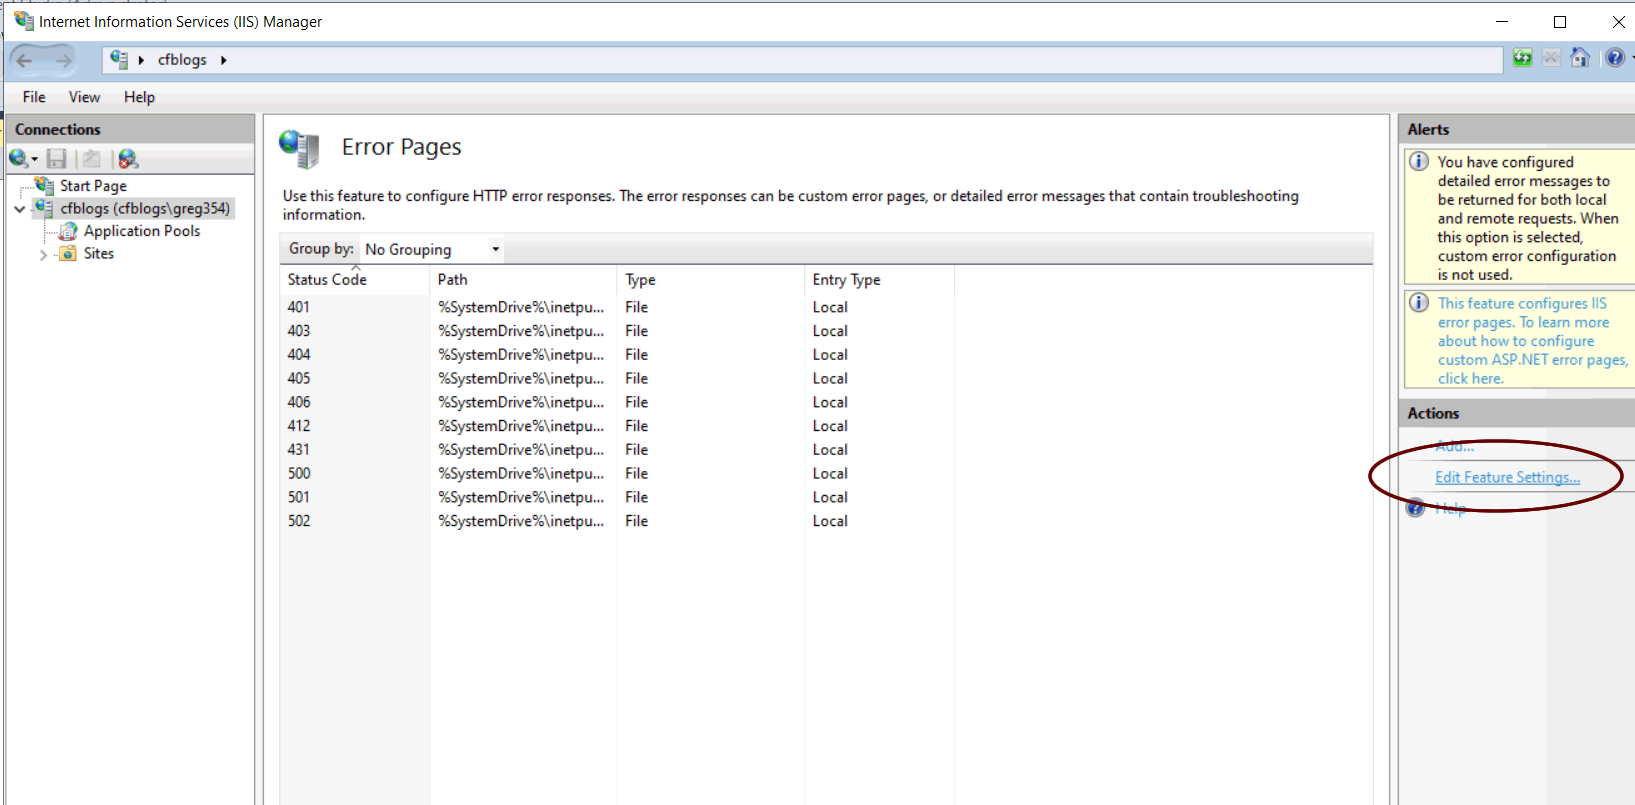Open the File menu
The image size is (1635, 805).
pos(34,97)
